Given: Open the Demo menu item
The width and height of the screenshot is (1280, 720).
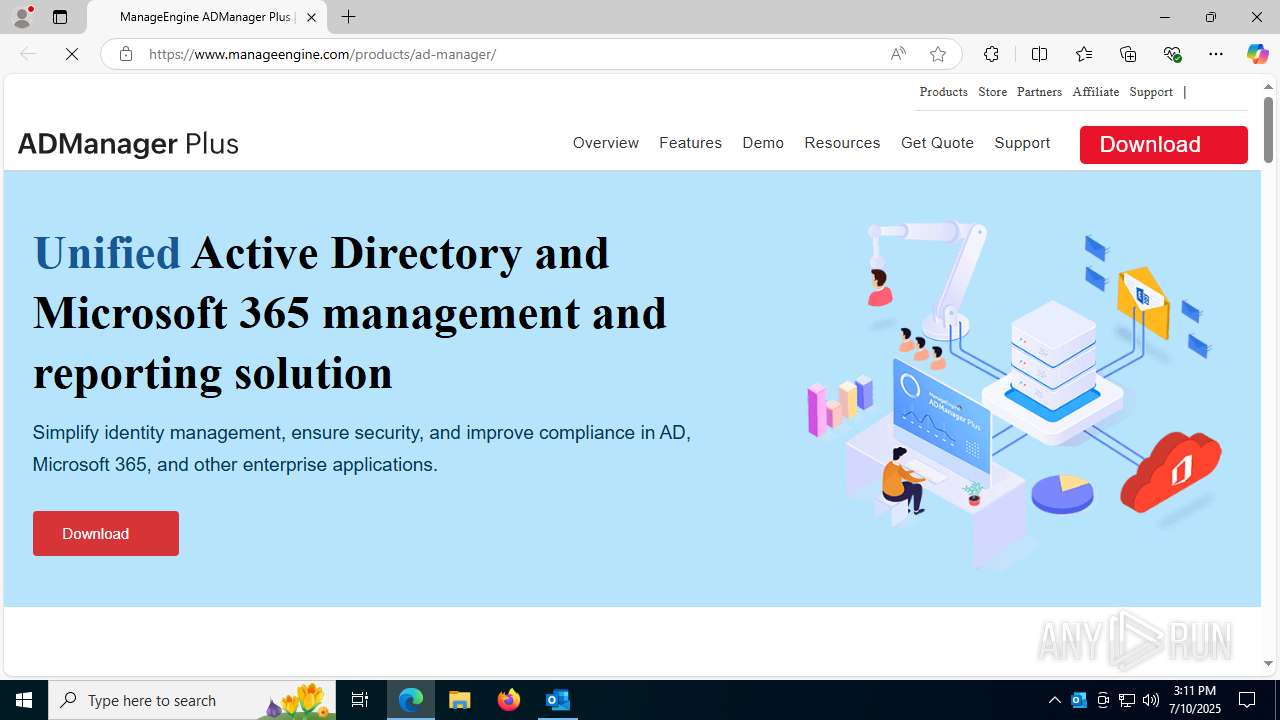Looking at the screenshot, I should tap(763, 143).
